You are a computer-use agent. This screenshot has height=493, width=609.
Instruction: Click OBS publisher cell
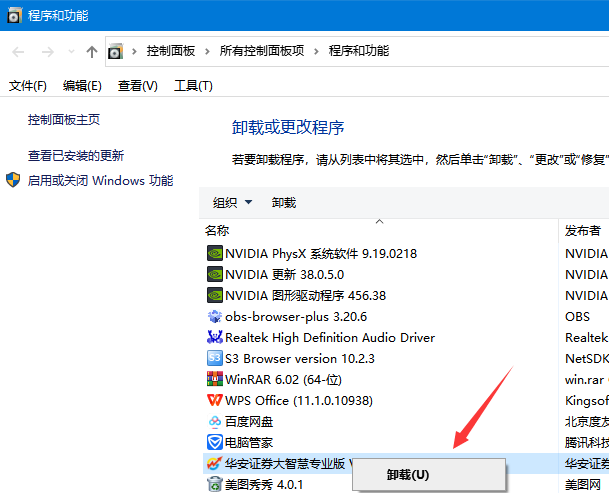coord(577,316)
